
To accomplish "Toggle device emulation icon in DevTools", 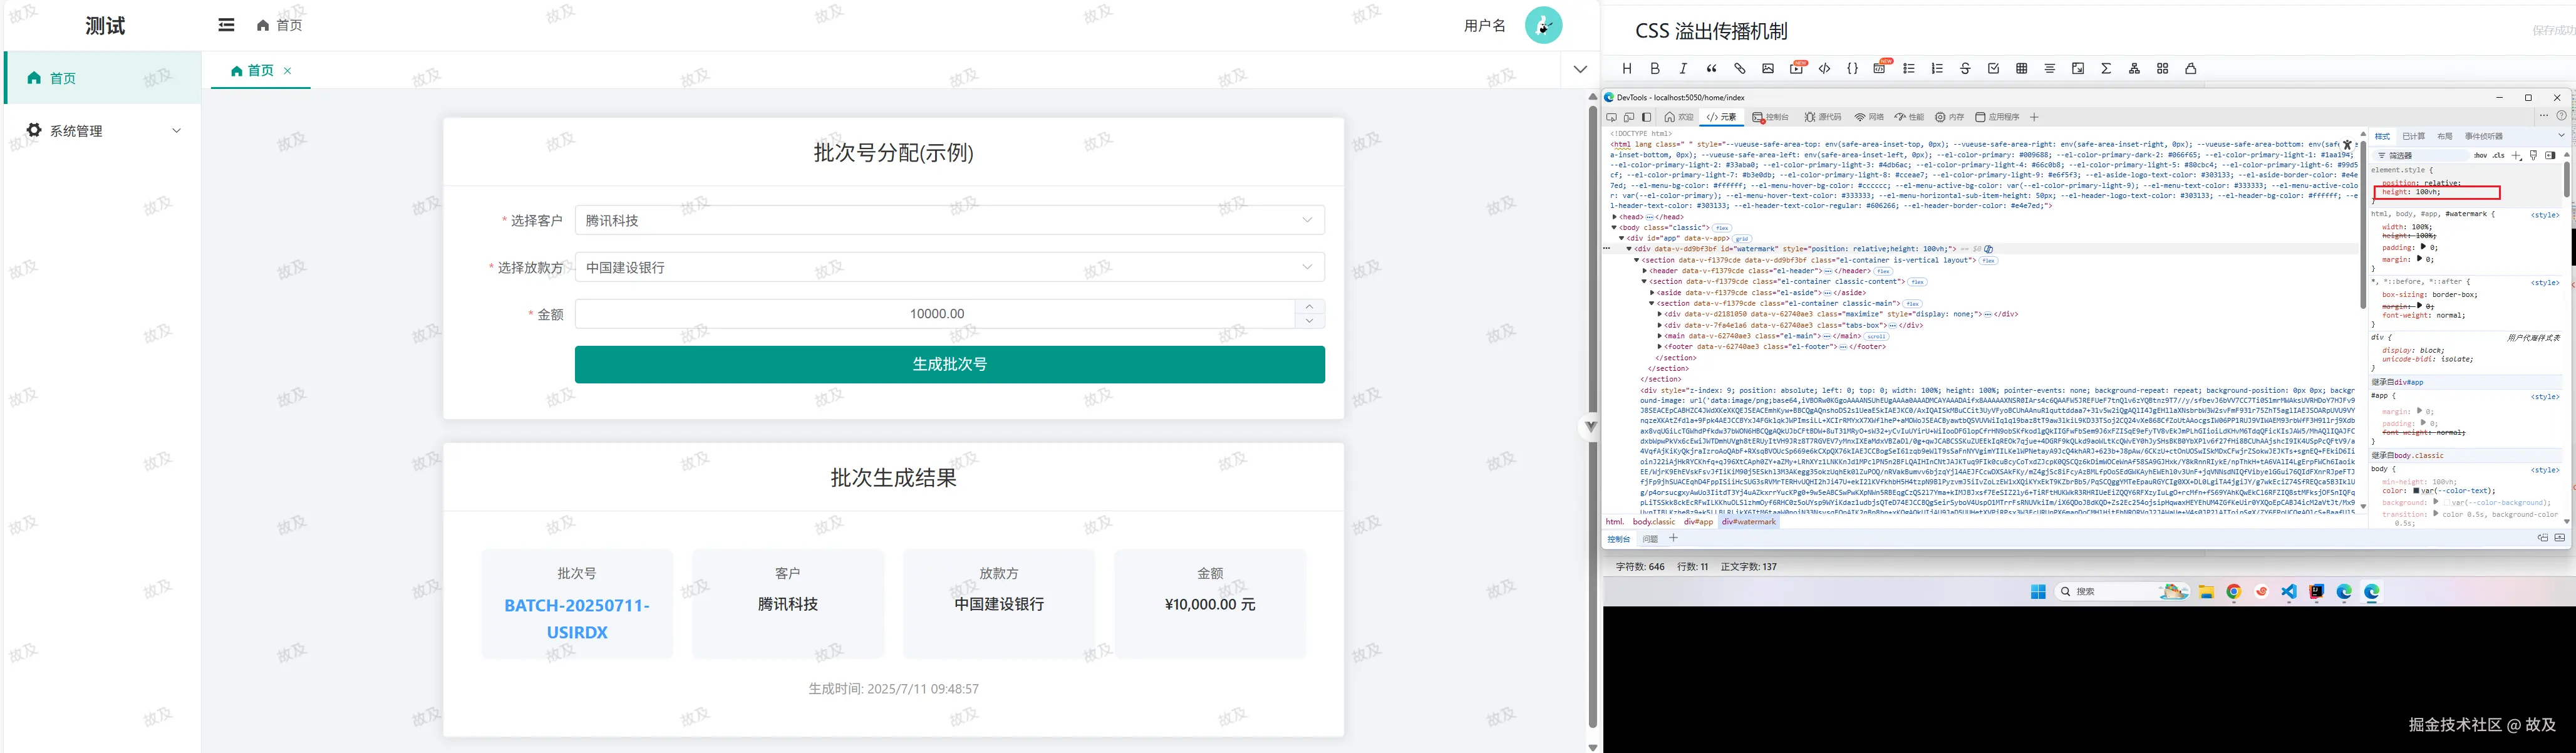I will tap(1629, 117).
